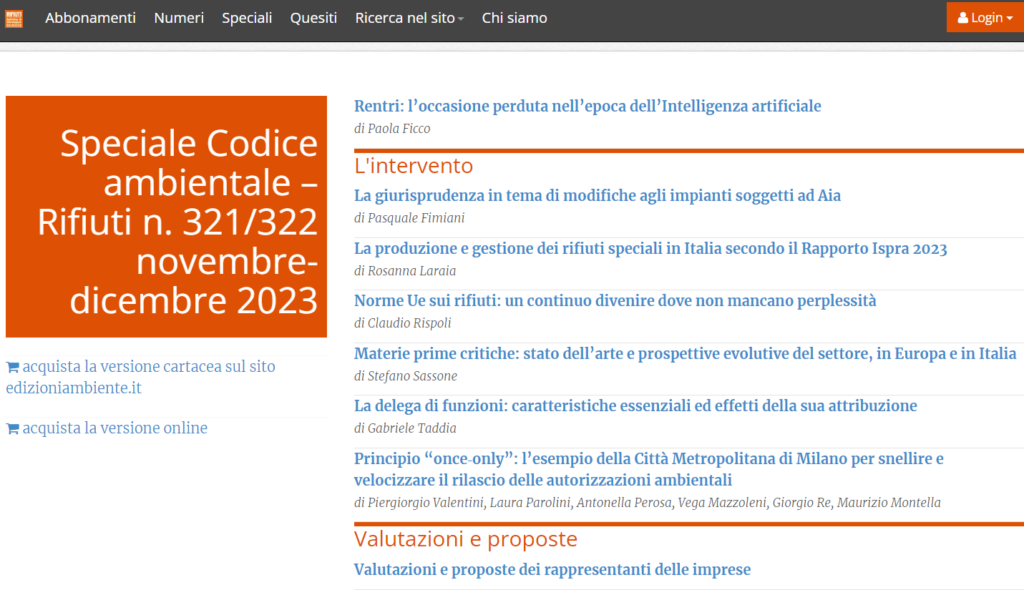This screenshot has height=590, width=1024.
Task: Click author line di Paola Ficco
Action: click(392, 129)
